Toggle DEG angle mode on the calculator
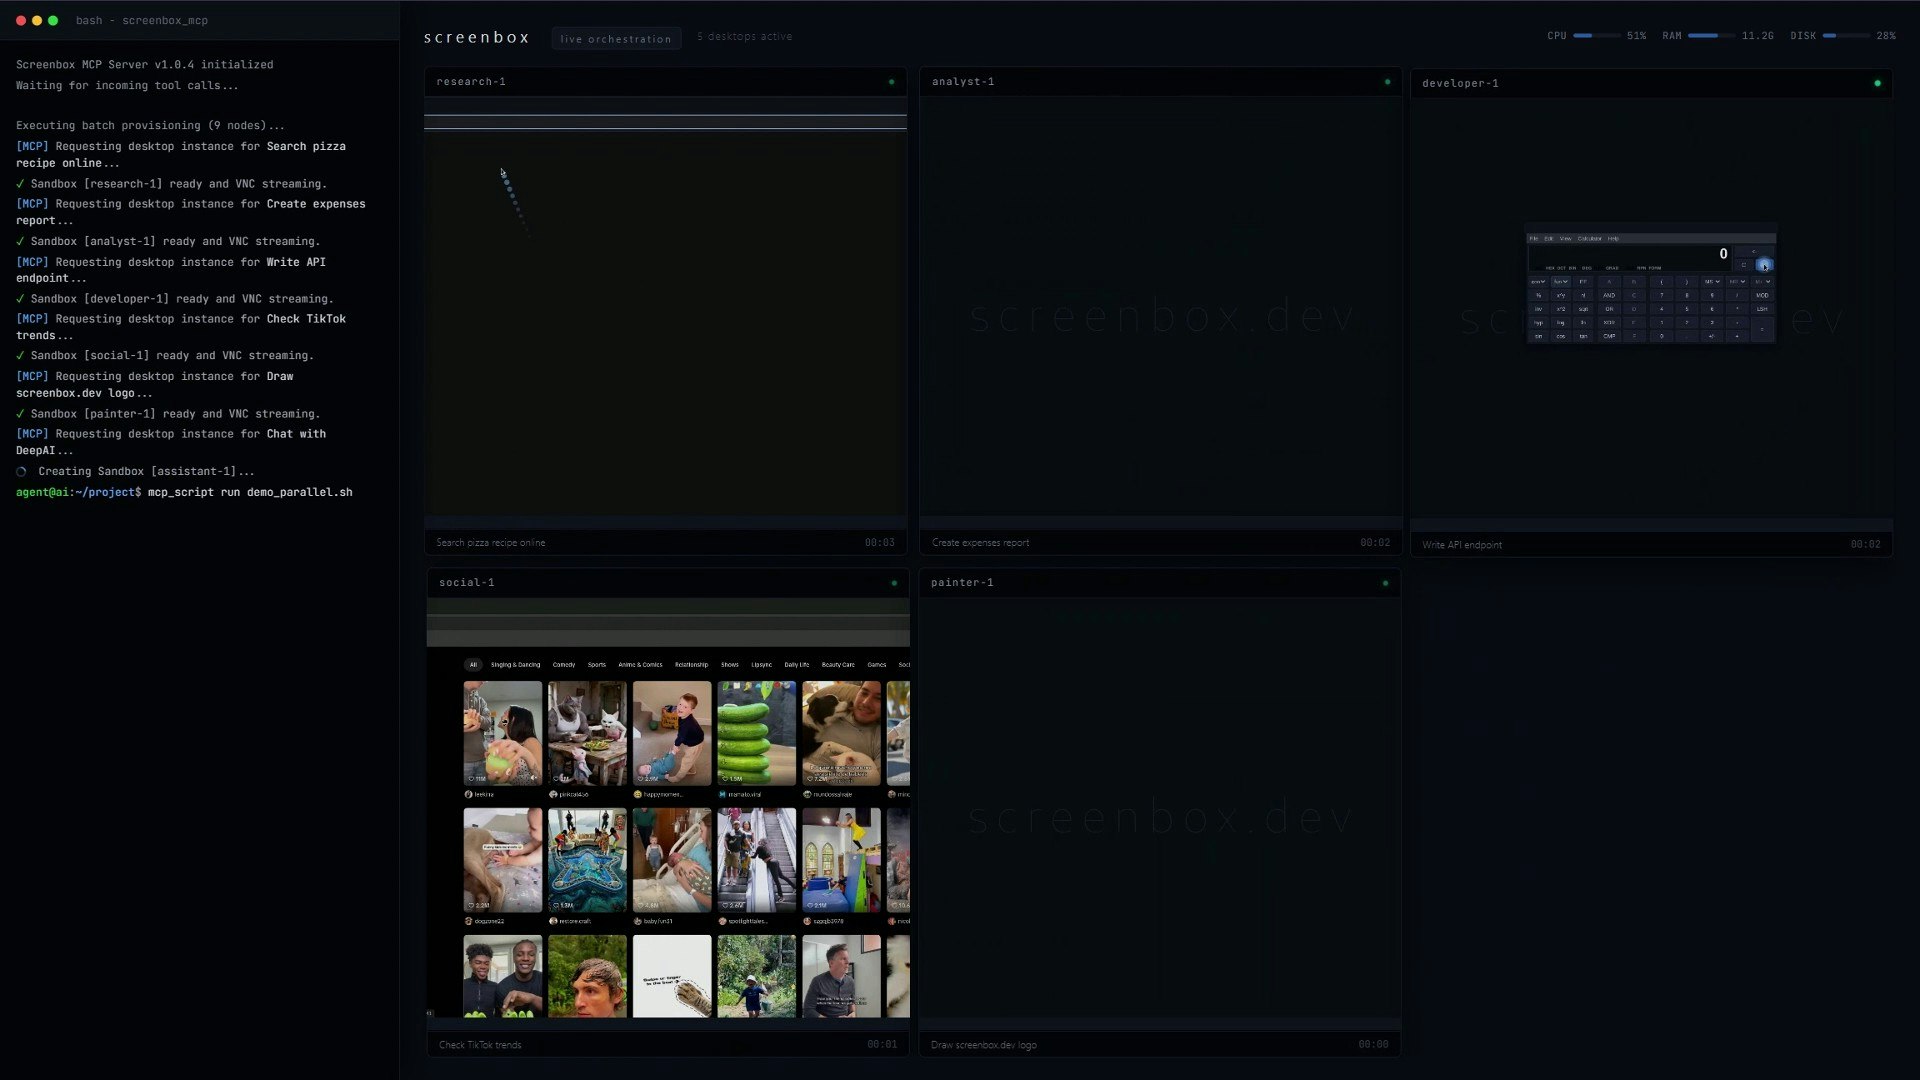This screenshot has height=1080, width=1920. pyautogui.click(x=1587, y=268)
